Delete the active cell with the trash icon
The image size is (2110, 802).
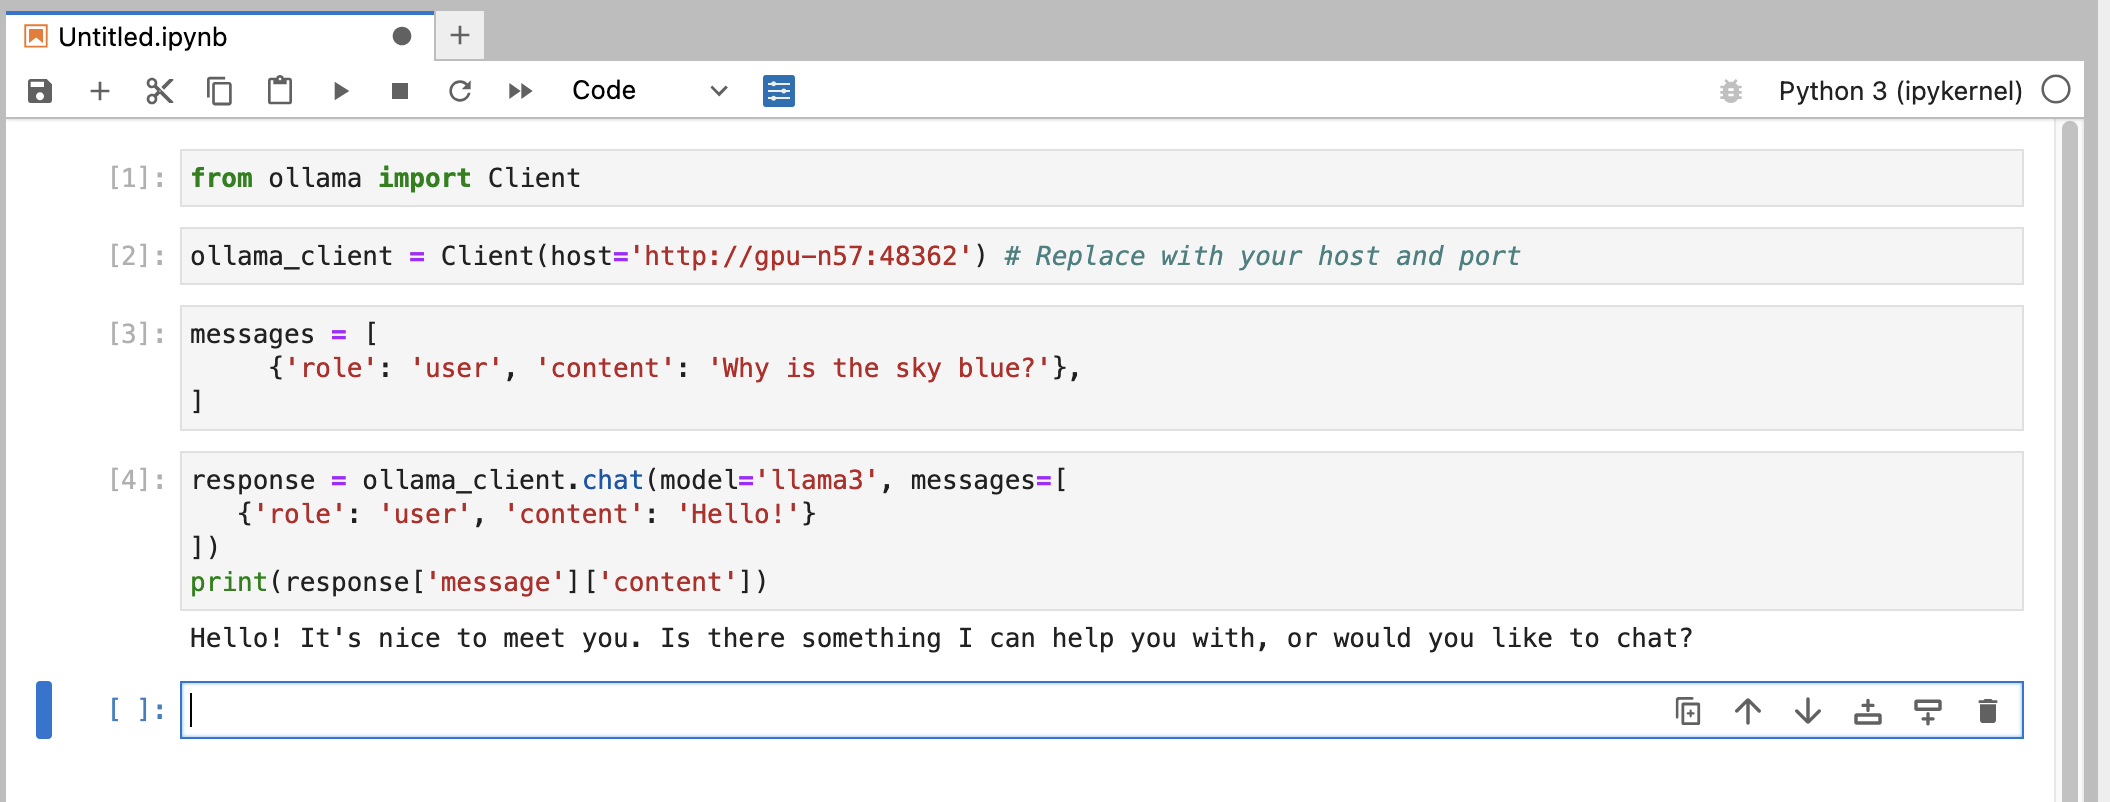point(1988,711)
